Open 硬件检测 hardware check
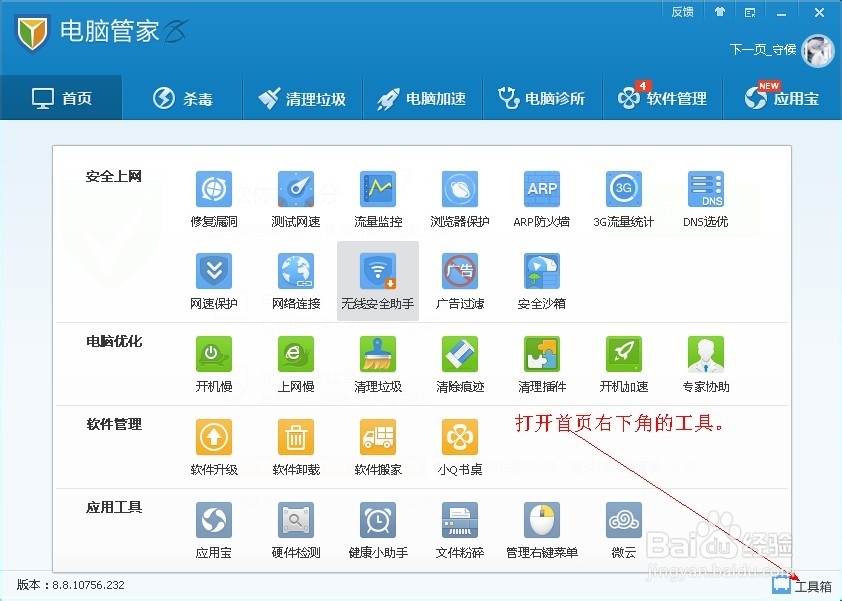Image resolution: width=842 pixels, height=601 pixels. (x=296, y=530)
